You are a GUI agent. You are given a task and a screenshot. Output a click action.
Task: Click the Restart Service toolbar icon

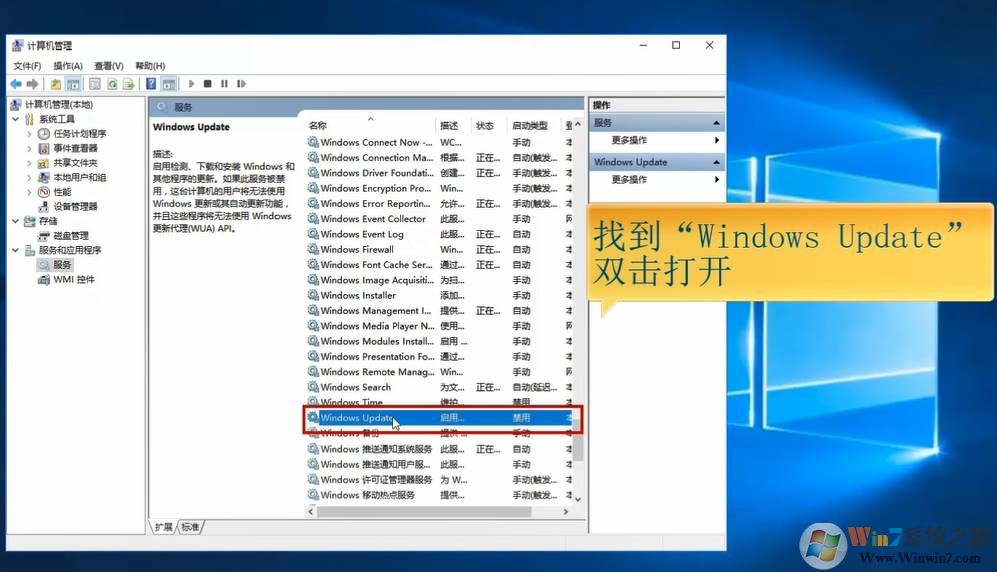241,84
